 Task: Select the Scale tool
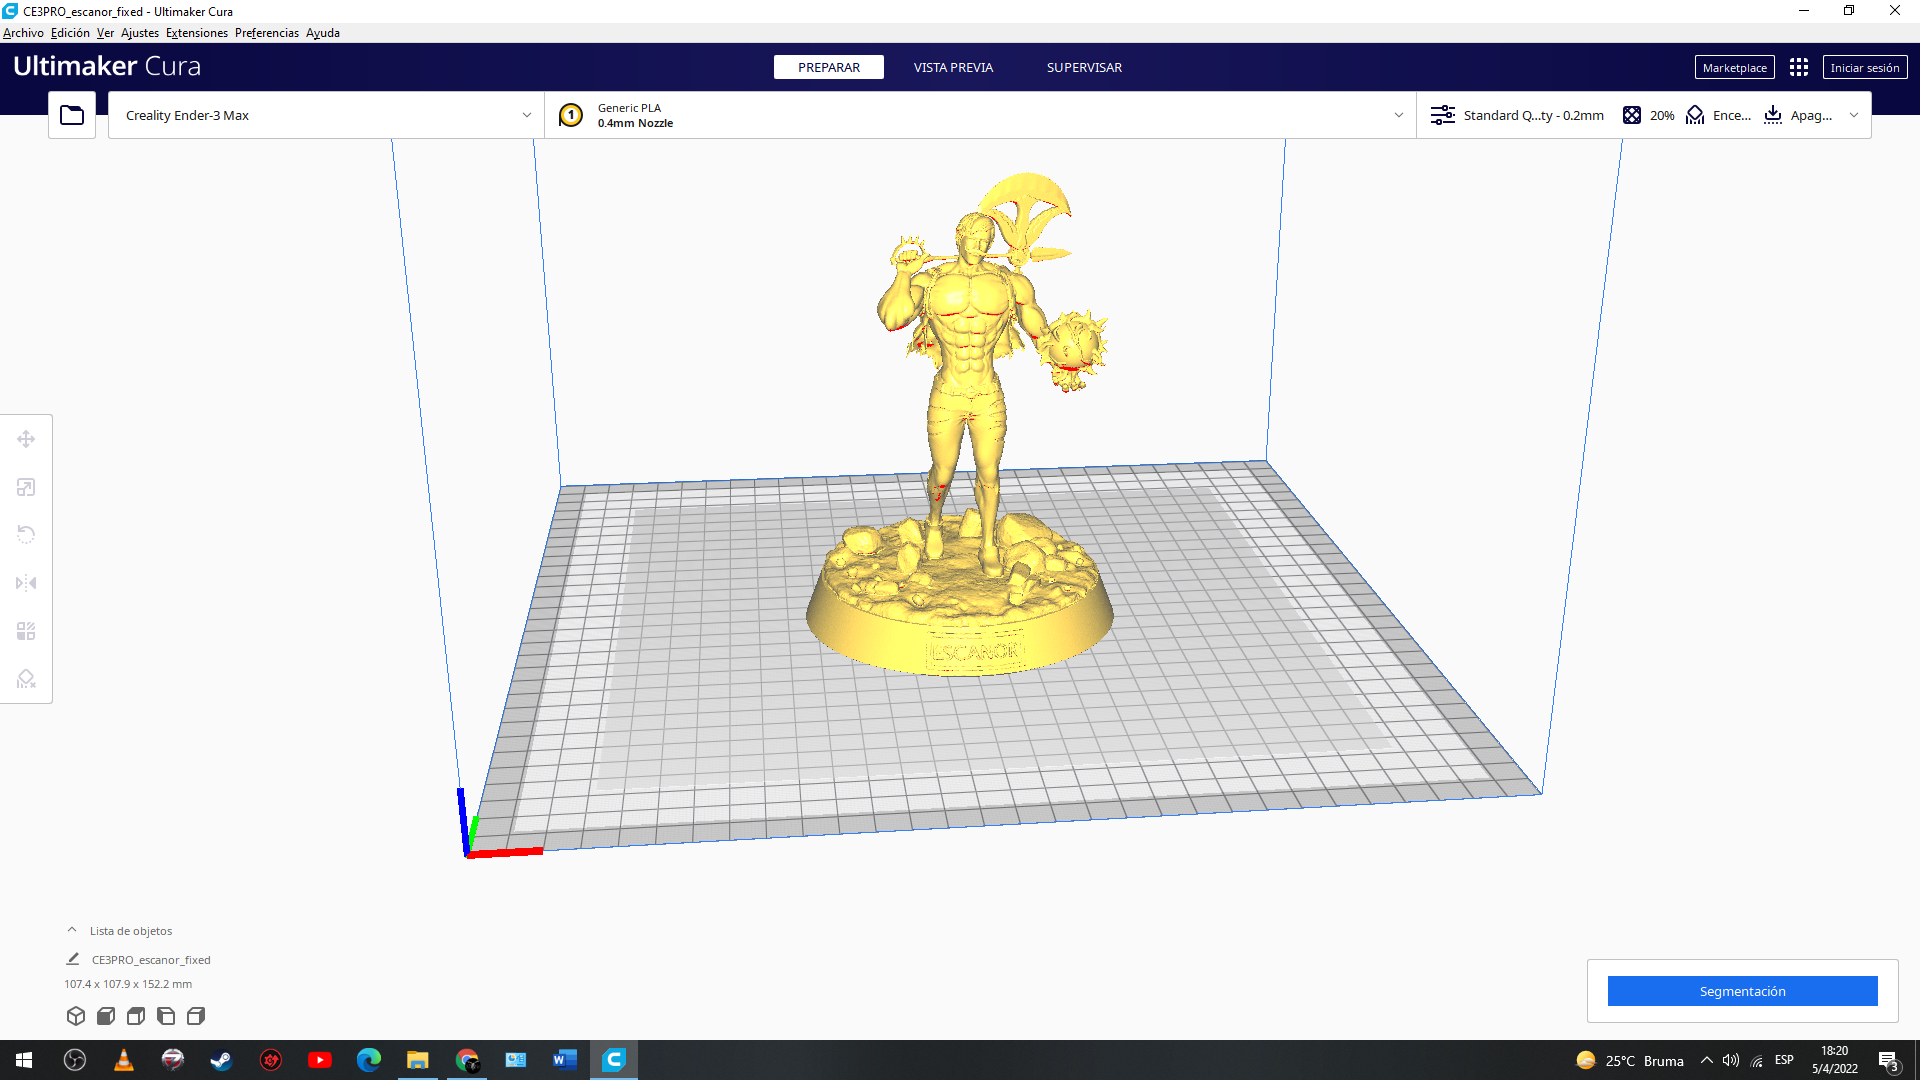tap(25, 486)
